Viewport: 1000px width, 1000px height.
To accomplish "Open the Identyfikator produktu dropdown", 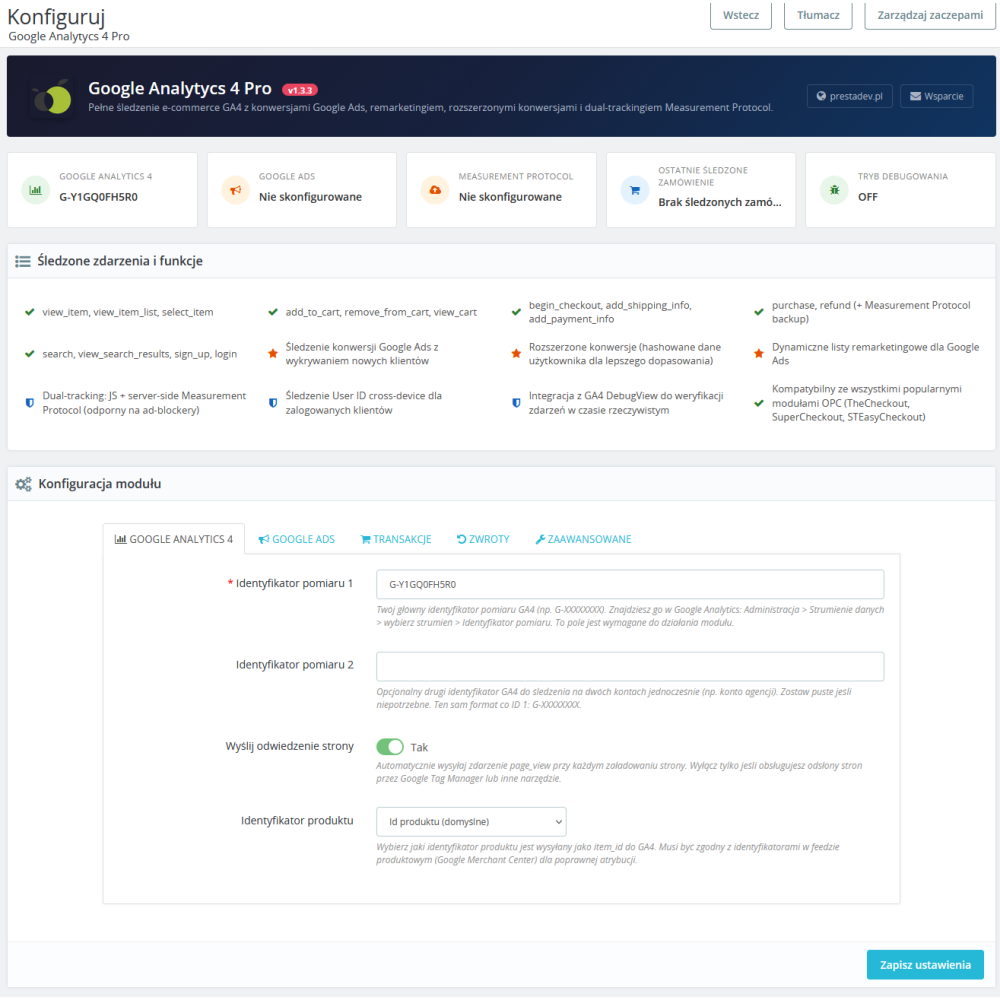I will [x=471, y=821].
